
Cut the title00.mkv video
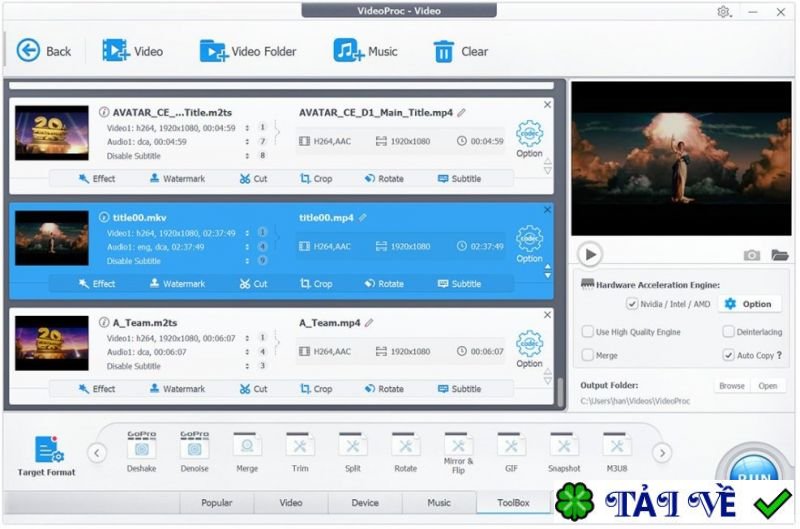254,284
